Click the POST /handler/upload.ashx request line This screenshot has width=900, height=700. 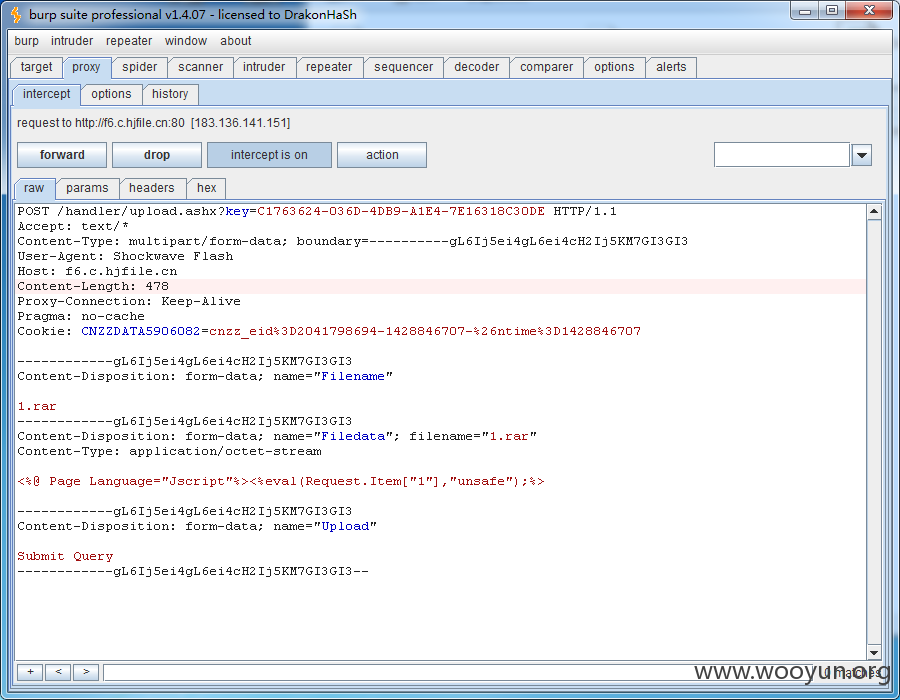tap(317, 211)
